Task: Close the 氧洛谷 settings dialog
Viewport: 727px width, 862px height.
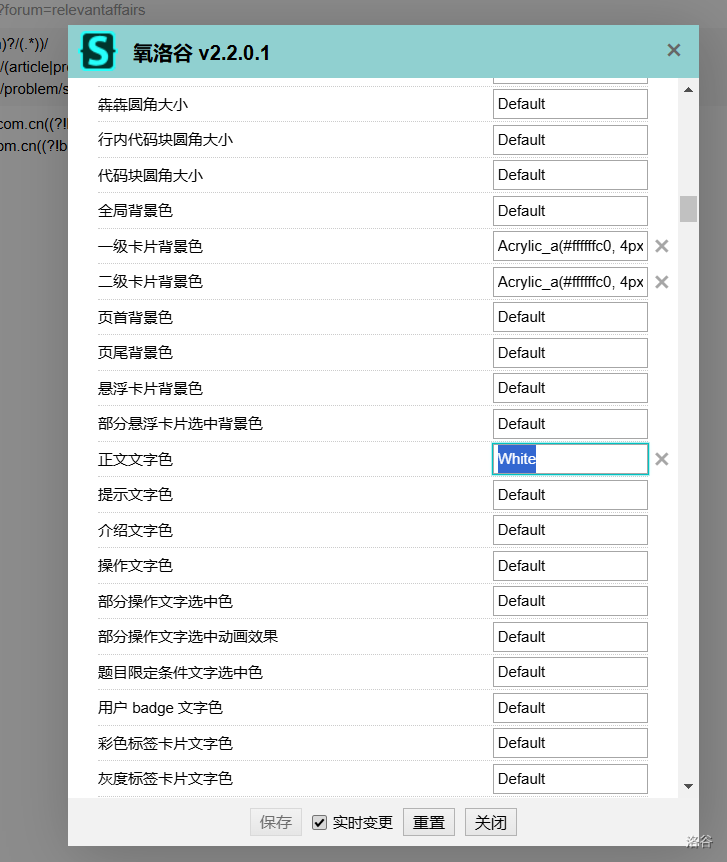Action: (674, 50)
